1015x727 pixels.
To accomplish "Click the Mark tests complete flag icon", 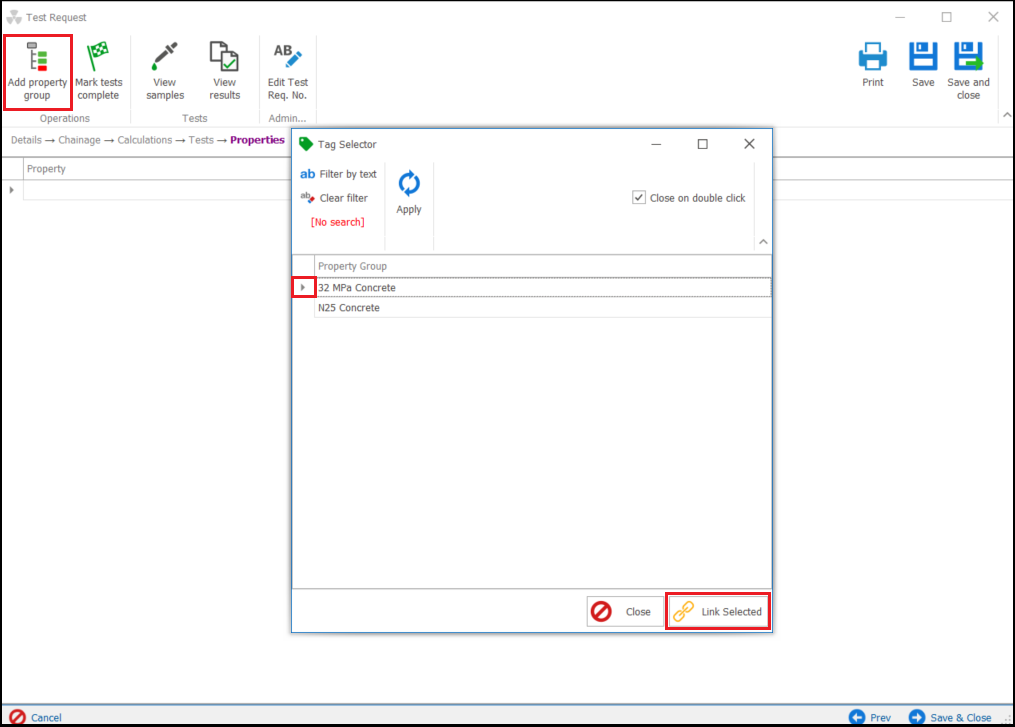I will (98, 57).
